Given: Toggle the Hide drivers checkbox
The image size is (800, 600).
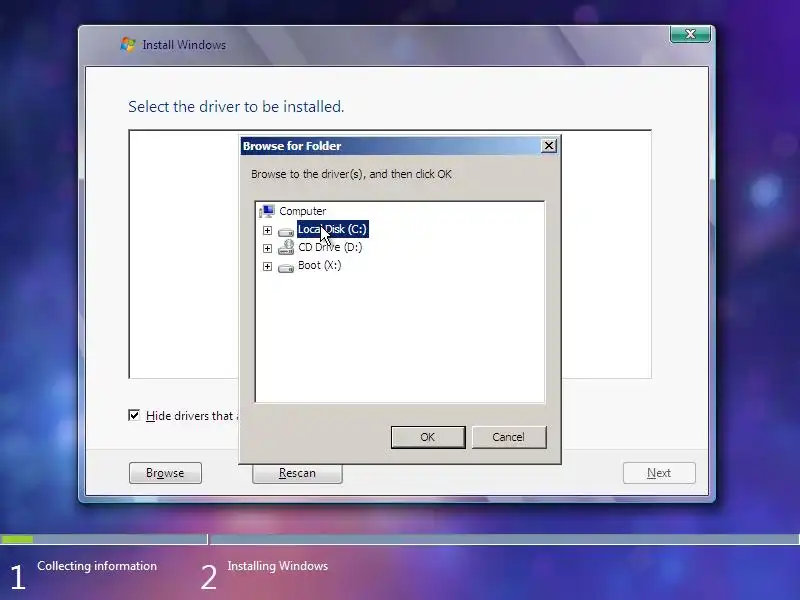Looking at the screenshot, I should 134,415.
